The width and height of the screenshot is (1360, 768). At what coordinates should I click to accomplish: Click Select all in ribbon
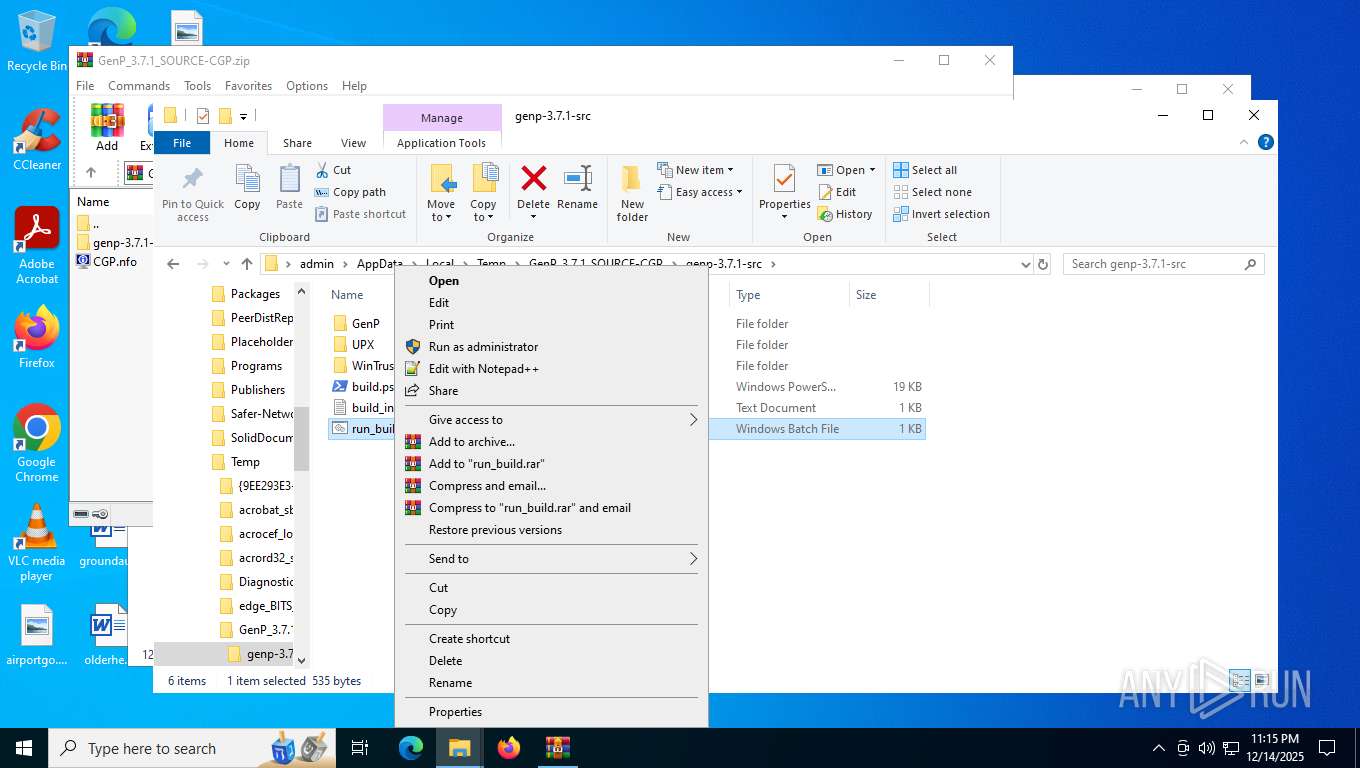(x=925, y=170)
